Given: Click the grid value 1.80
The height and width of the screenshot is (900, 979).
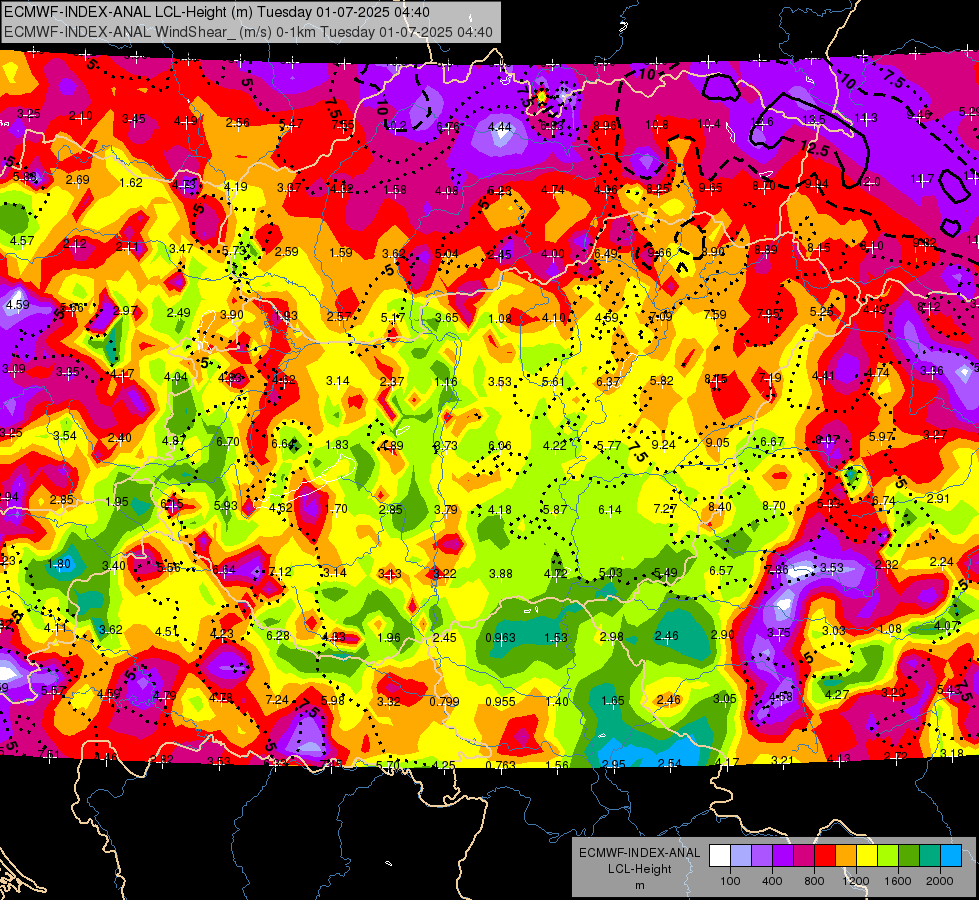Looking at the screenshot, I should pos(59,563).
